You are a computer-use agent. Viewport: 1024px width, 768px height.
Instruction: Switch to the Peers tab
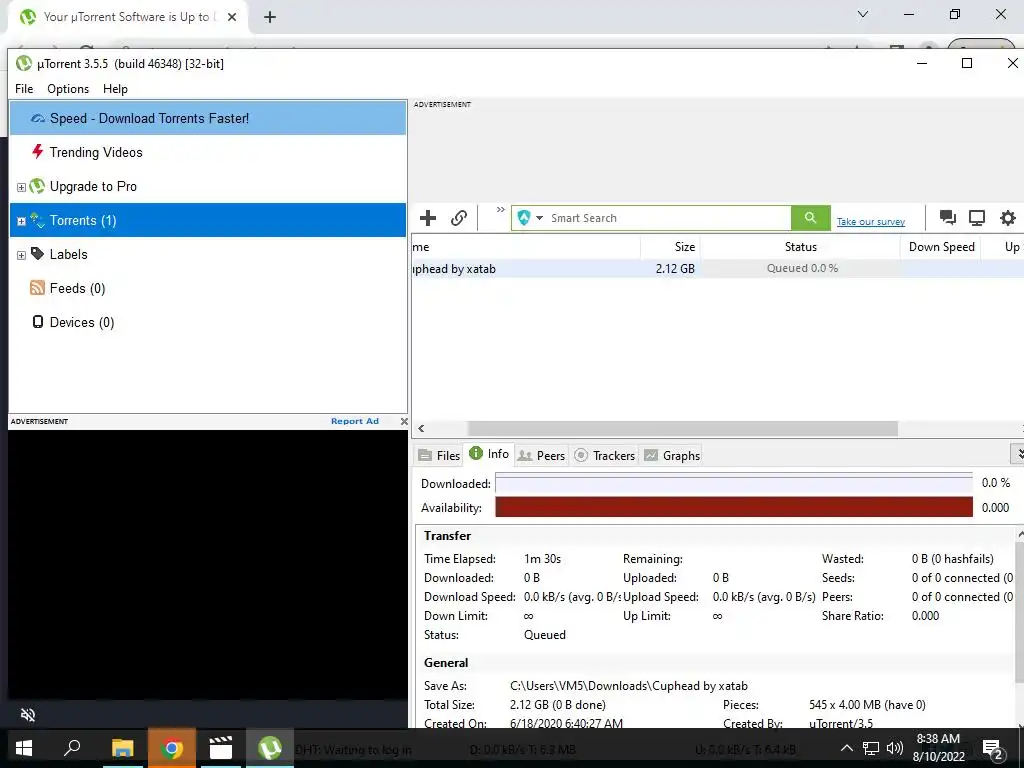(x=541, y=455)
